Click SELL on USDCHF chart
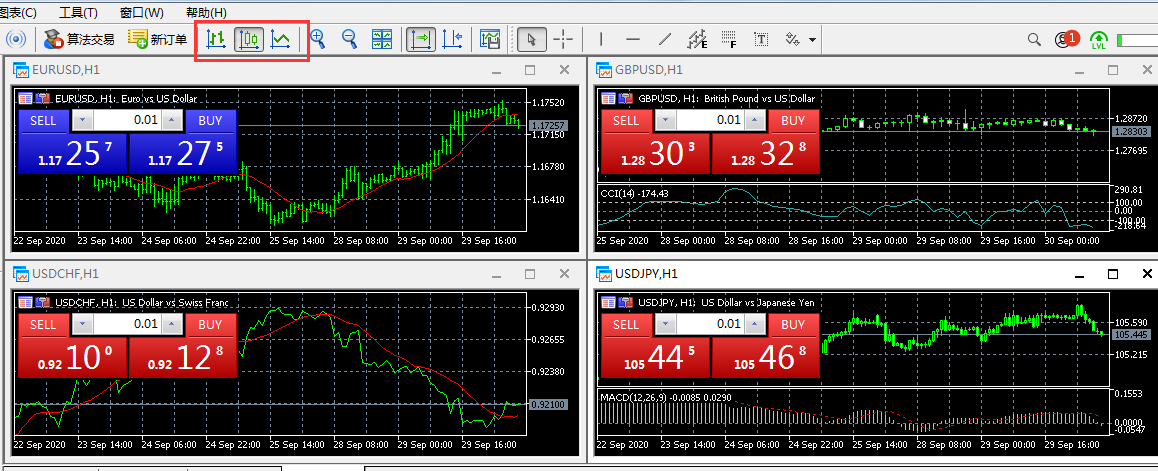The width and height of the screenshot is (1158, 471). 43,324
